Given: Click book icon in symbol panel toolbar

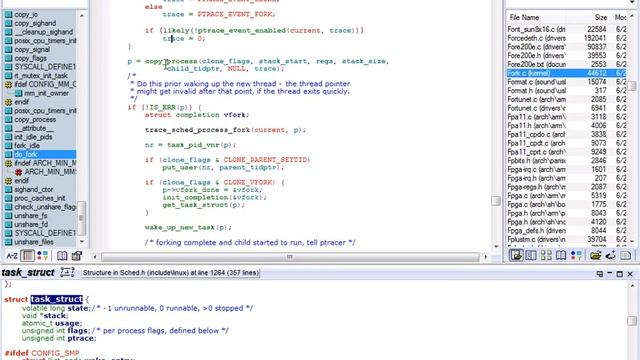Looking at the screenshot, I should click(x=62, y=256).
